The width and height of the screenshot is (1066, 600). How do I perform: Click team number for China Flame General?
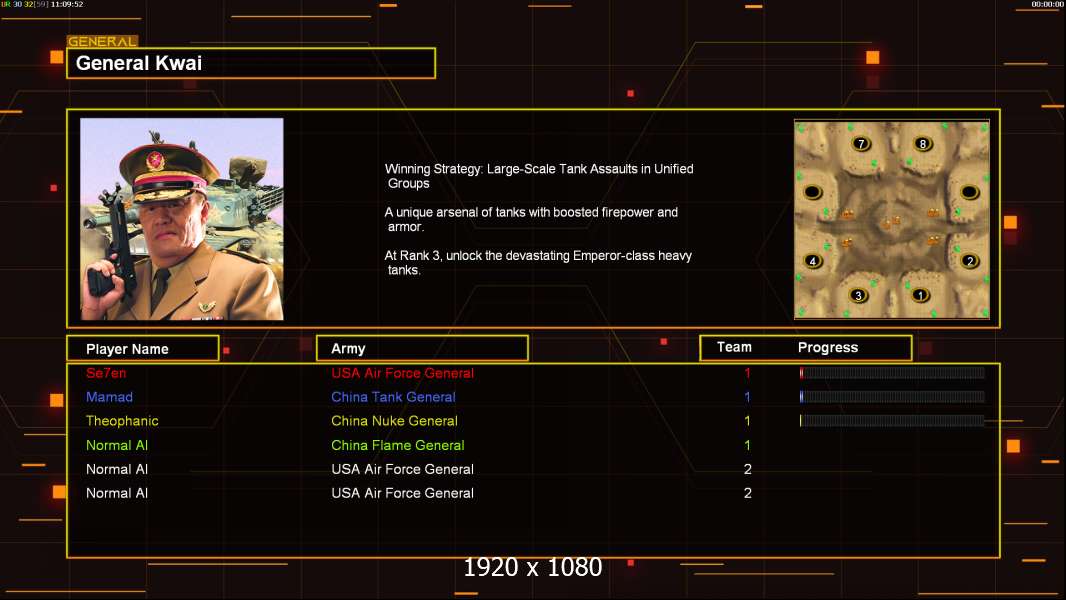(x=747, y=445)
